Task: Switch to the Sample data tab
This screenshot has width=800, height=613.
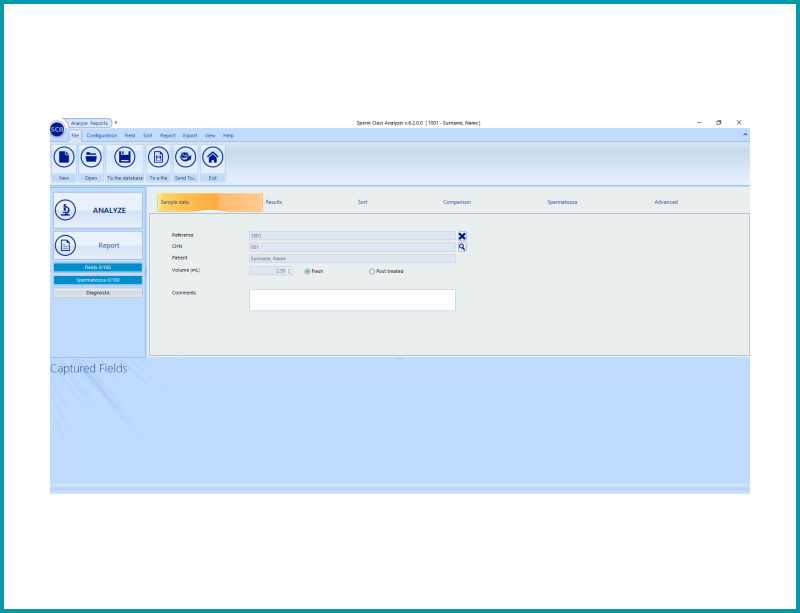Action: point(210,202)
